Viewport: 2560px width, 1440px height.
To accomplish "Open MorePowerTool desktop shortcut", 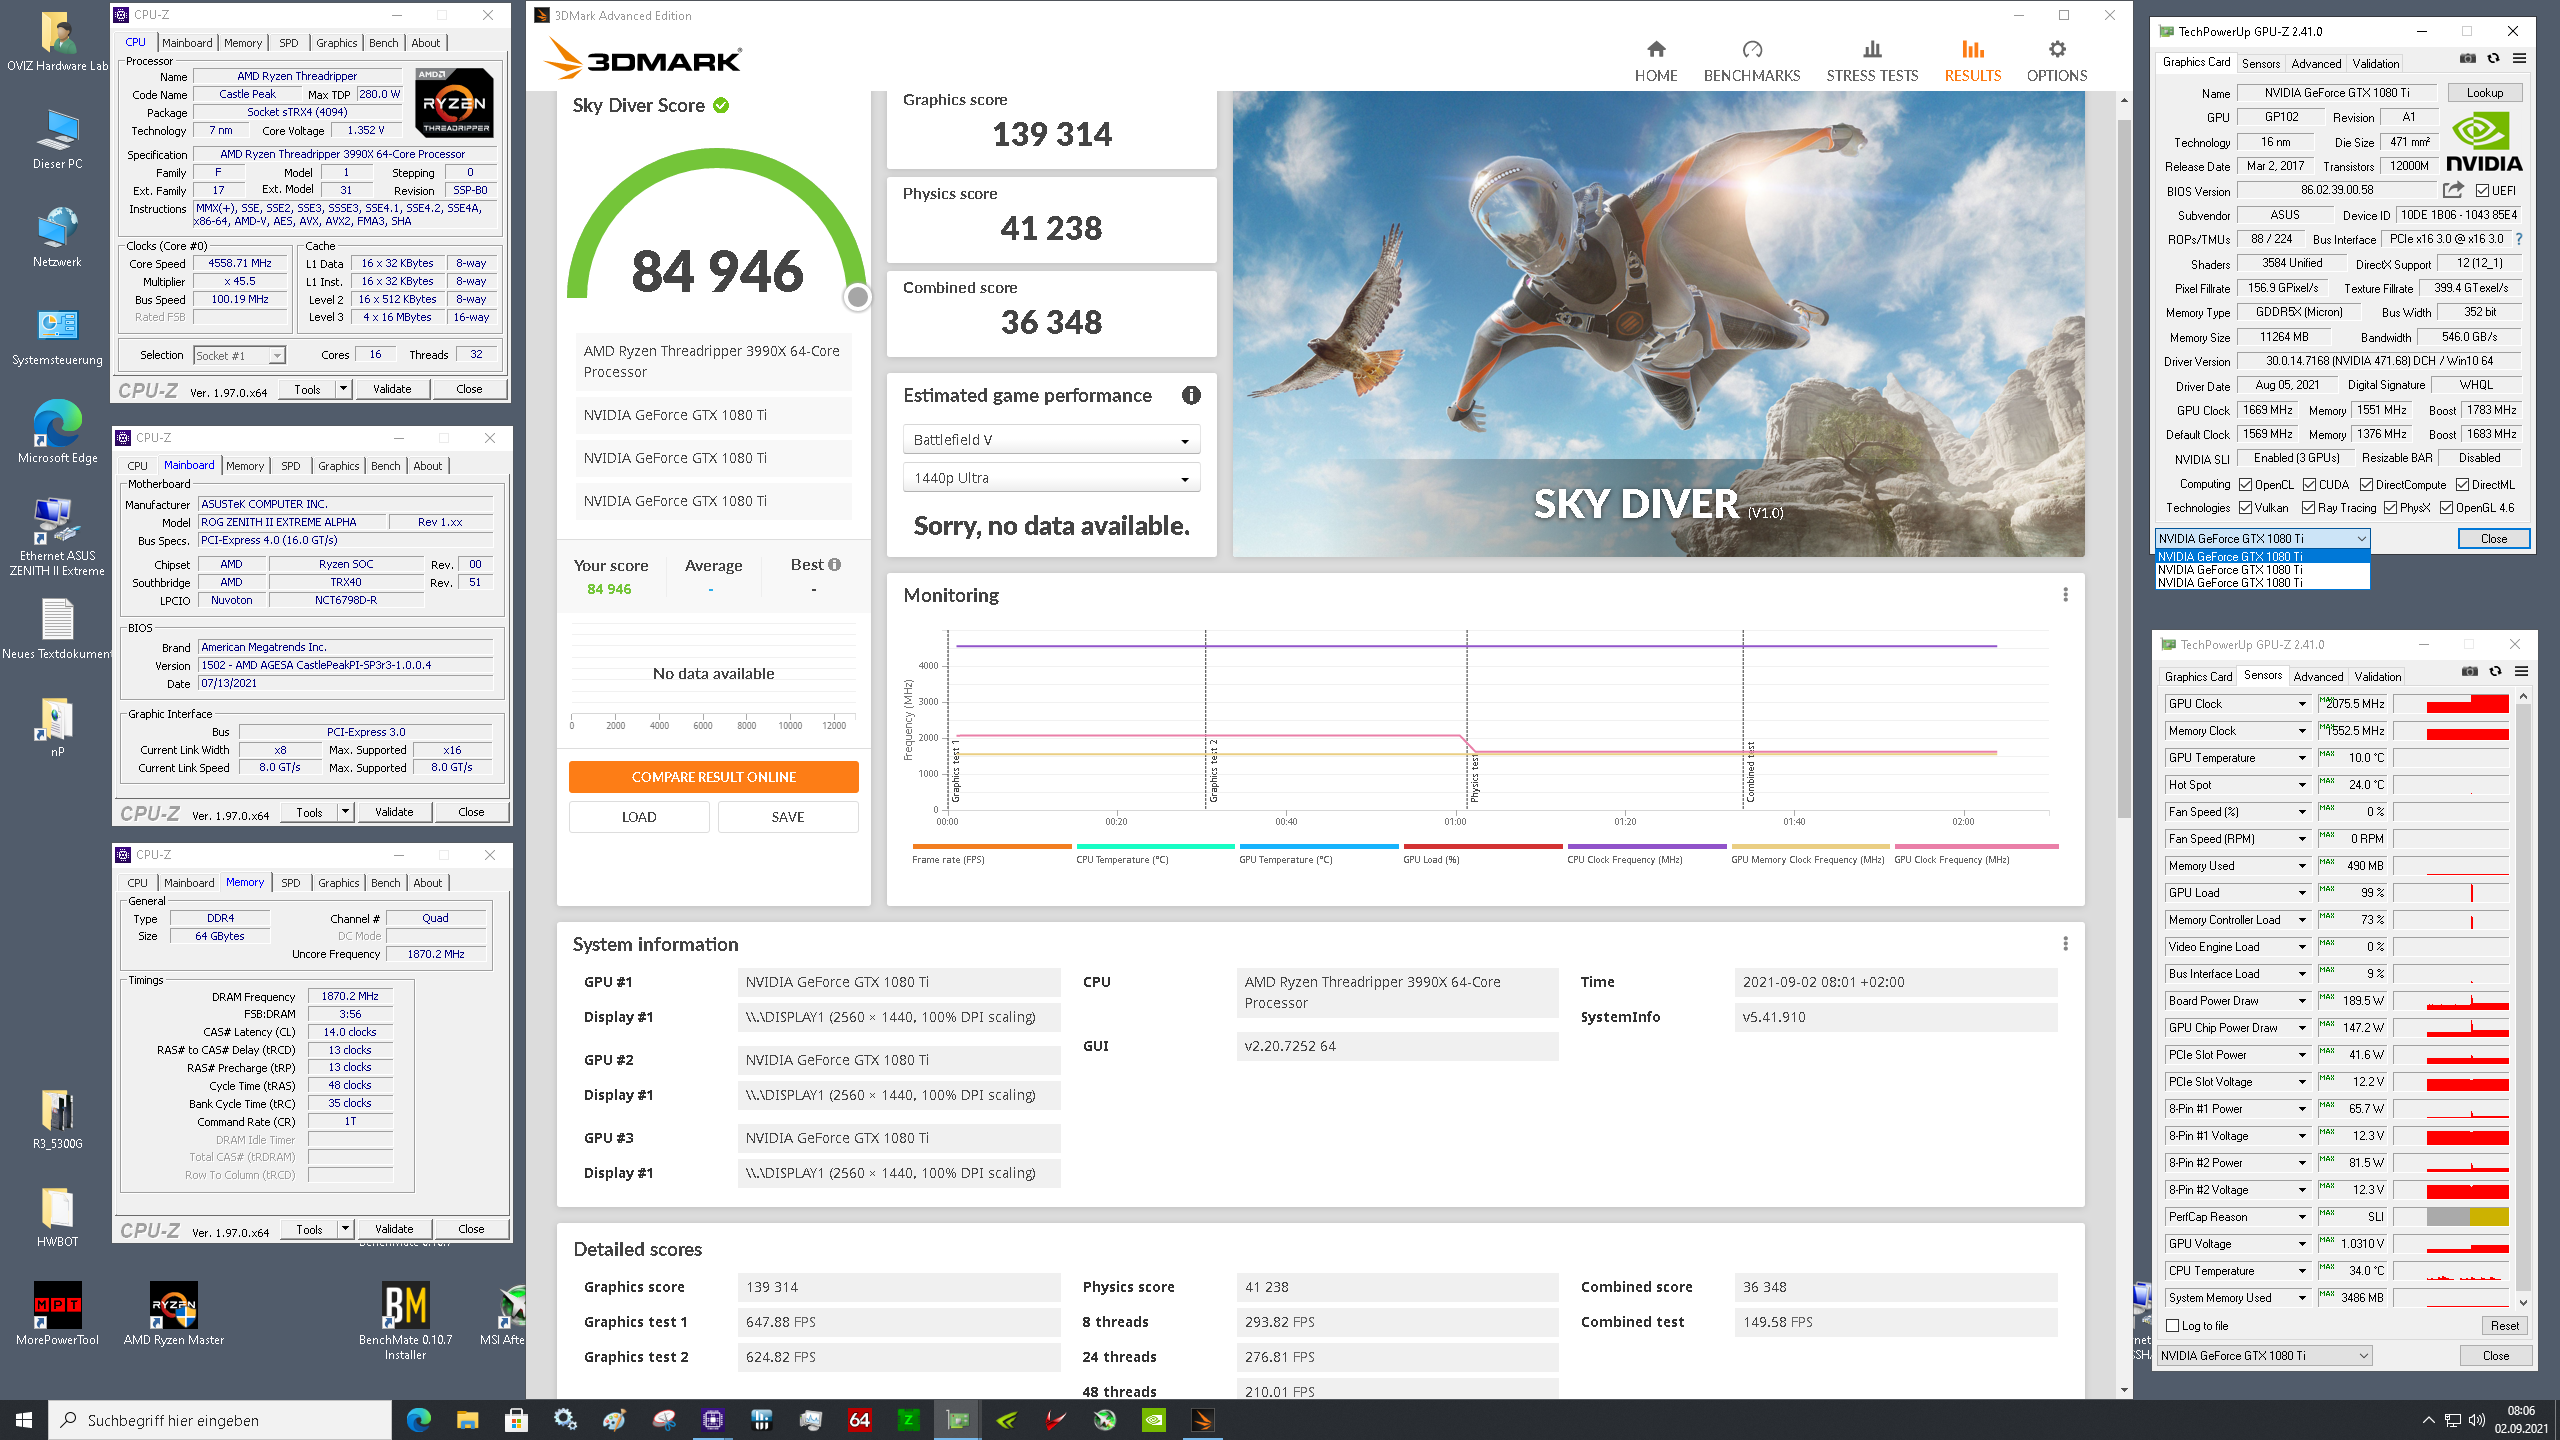I will (x=57, y=1313).
